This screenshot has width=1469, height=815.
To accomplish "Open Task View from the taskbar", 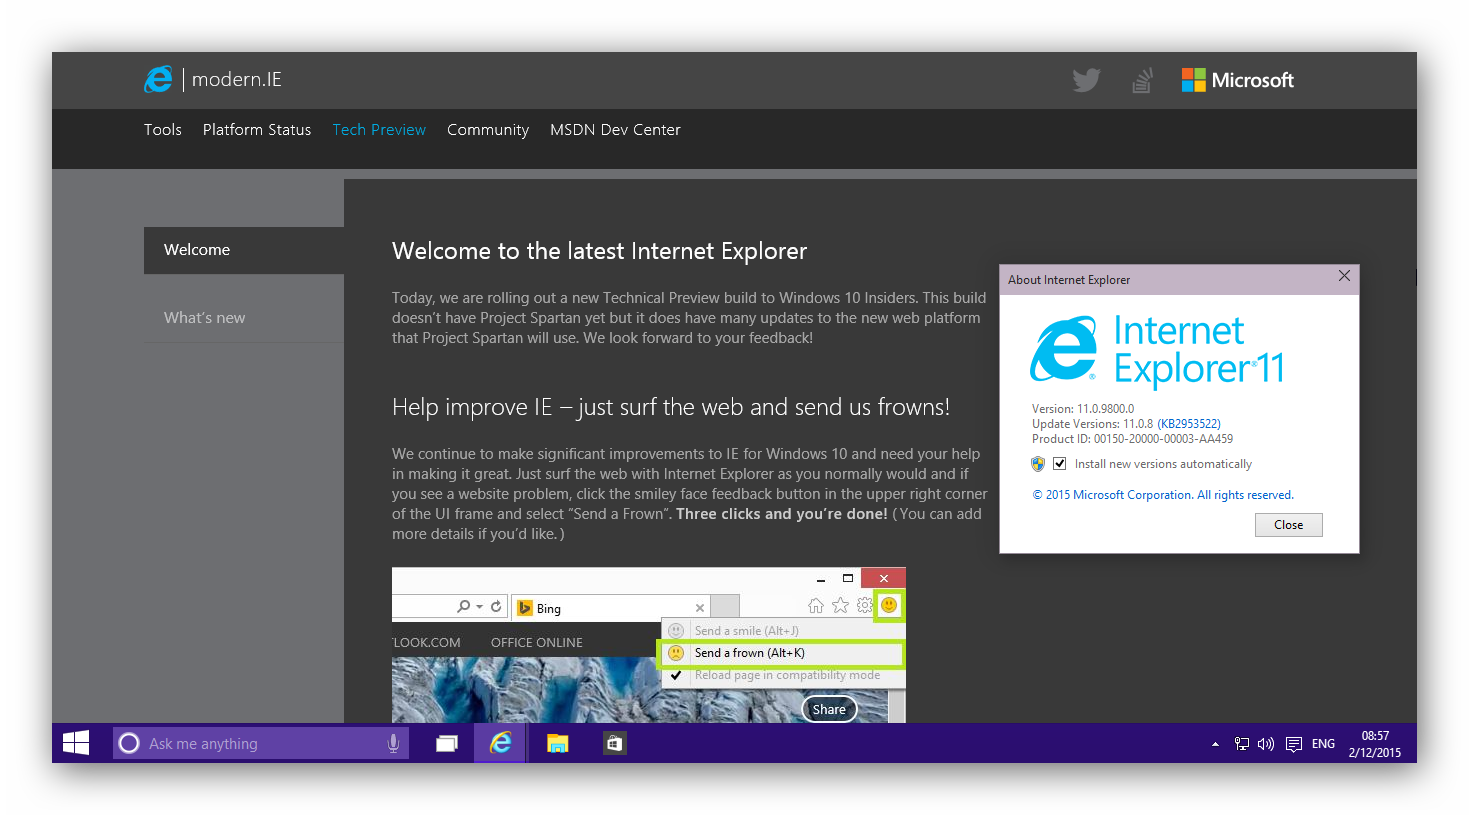I will (x=447, y=743).
